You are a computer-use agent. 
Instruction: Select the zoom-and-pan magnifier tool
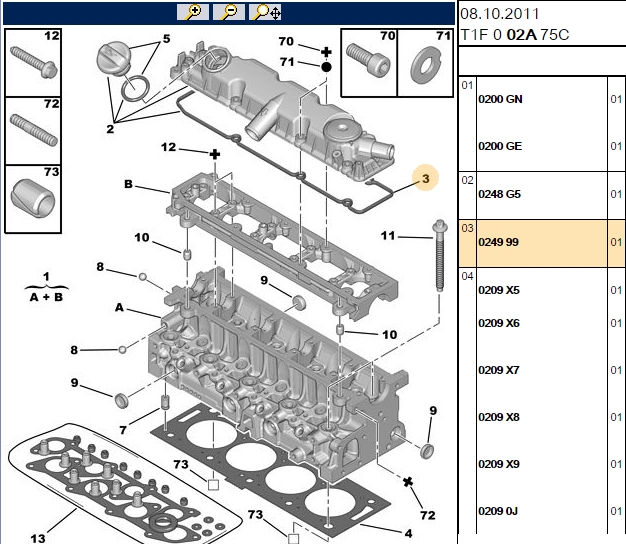click(x=265, y=12)
